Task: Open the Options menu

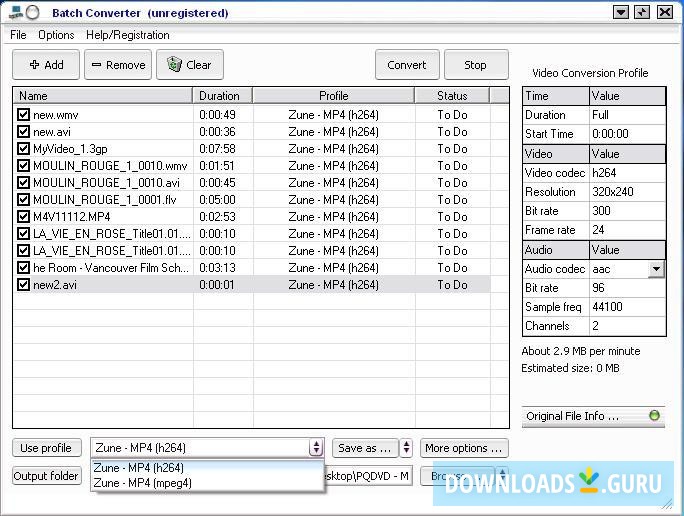Action: click(x=56, y=35)
